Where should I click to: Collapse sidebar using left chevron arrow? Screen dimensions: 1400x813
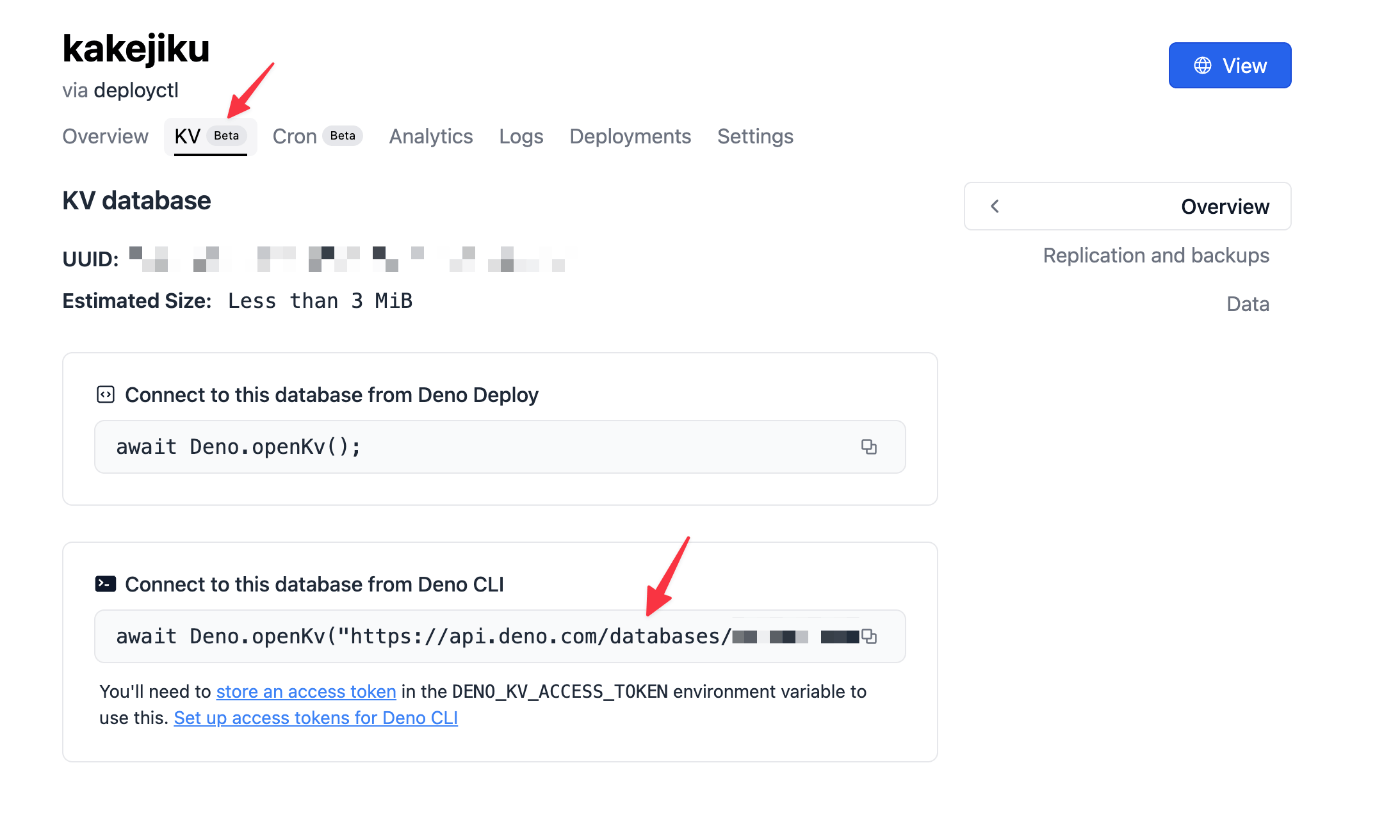[994, 206]
